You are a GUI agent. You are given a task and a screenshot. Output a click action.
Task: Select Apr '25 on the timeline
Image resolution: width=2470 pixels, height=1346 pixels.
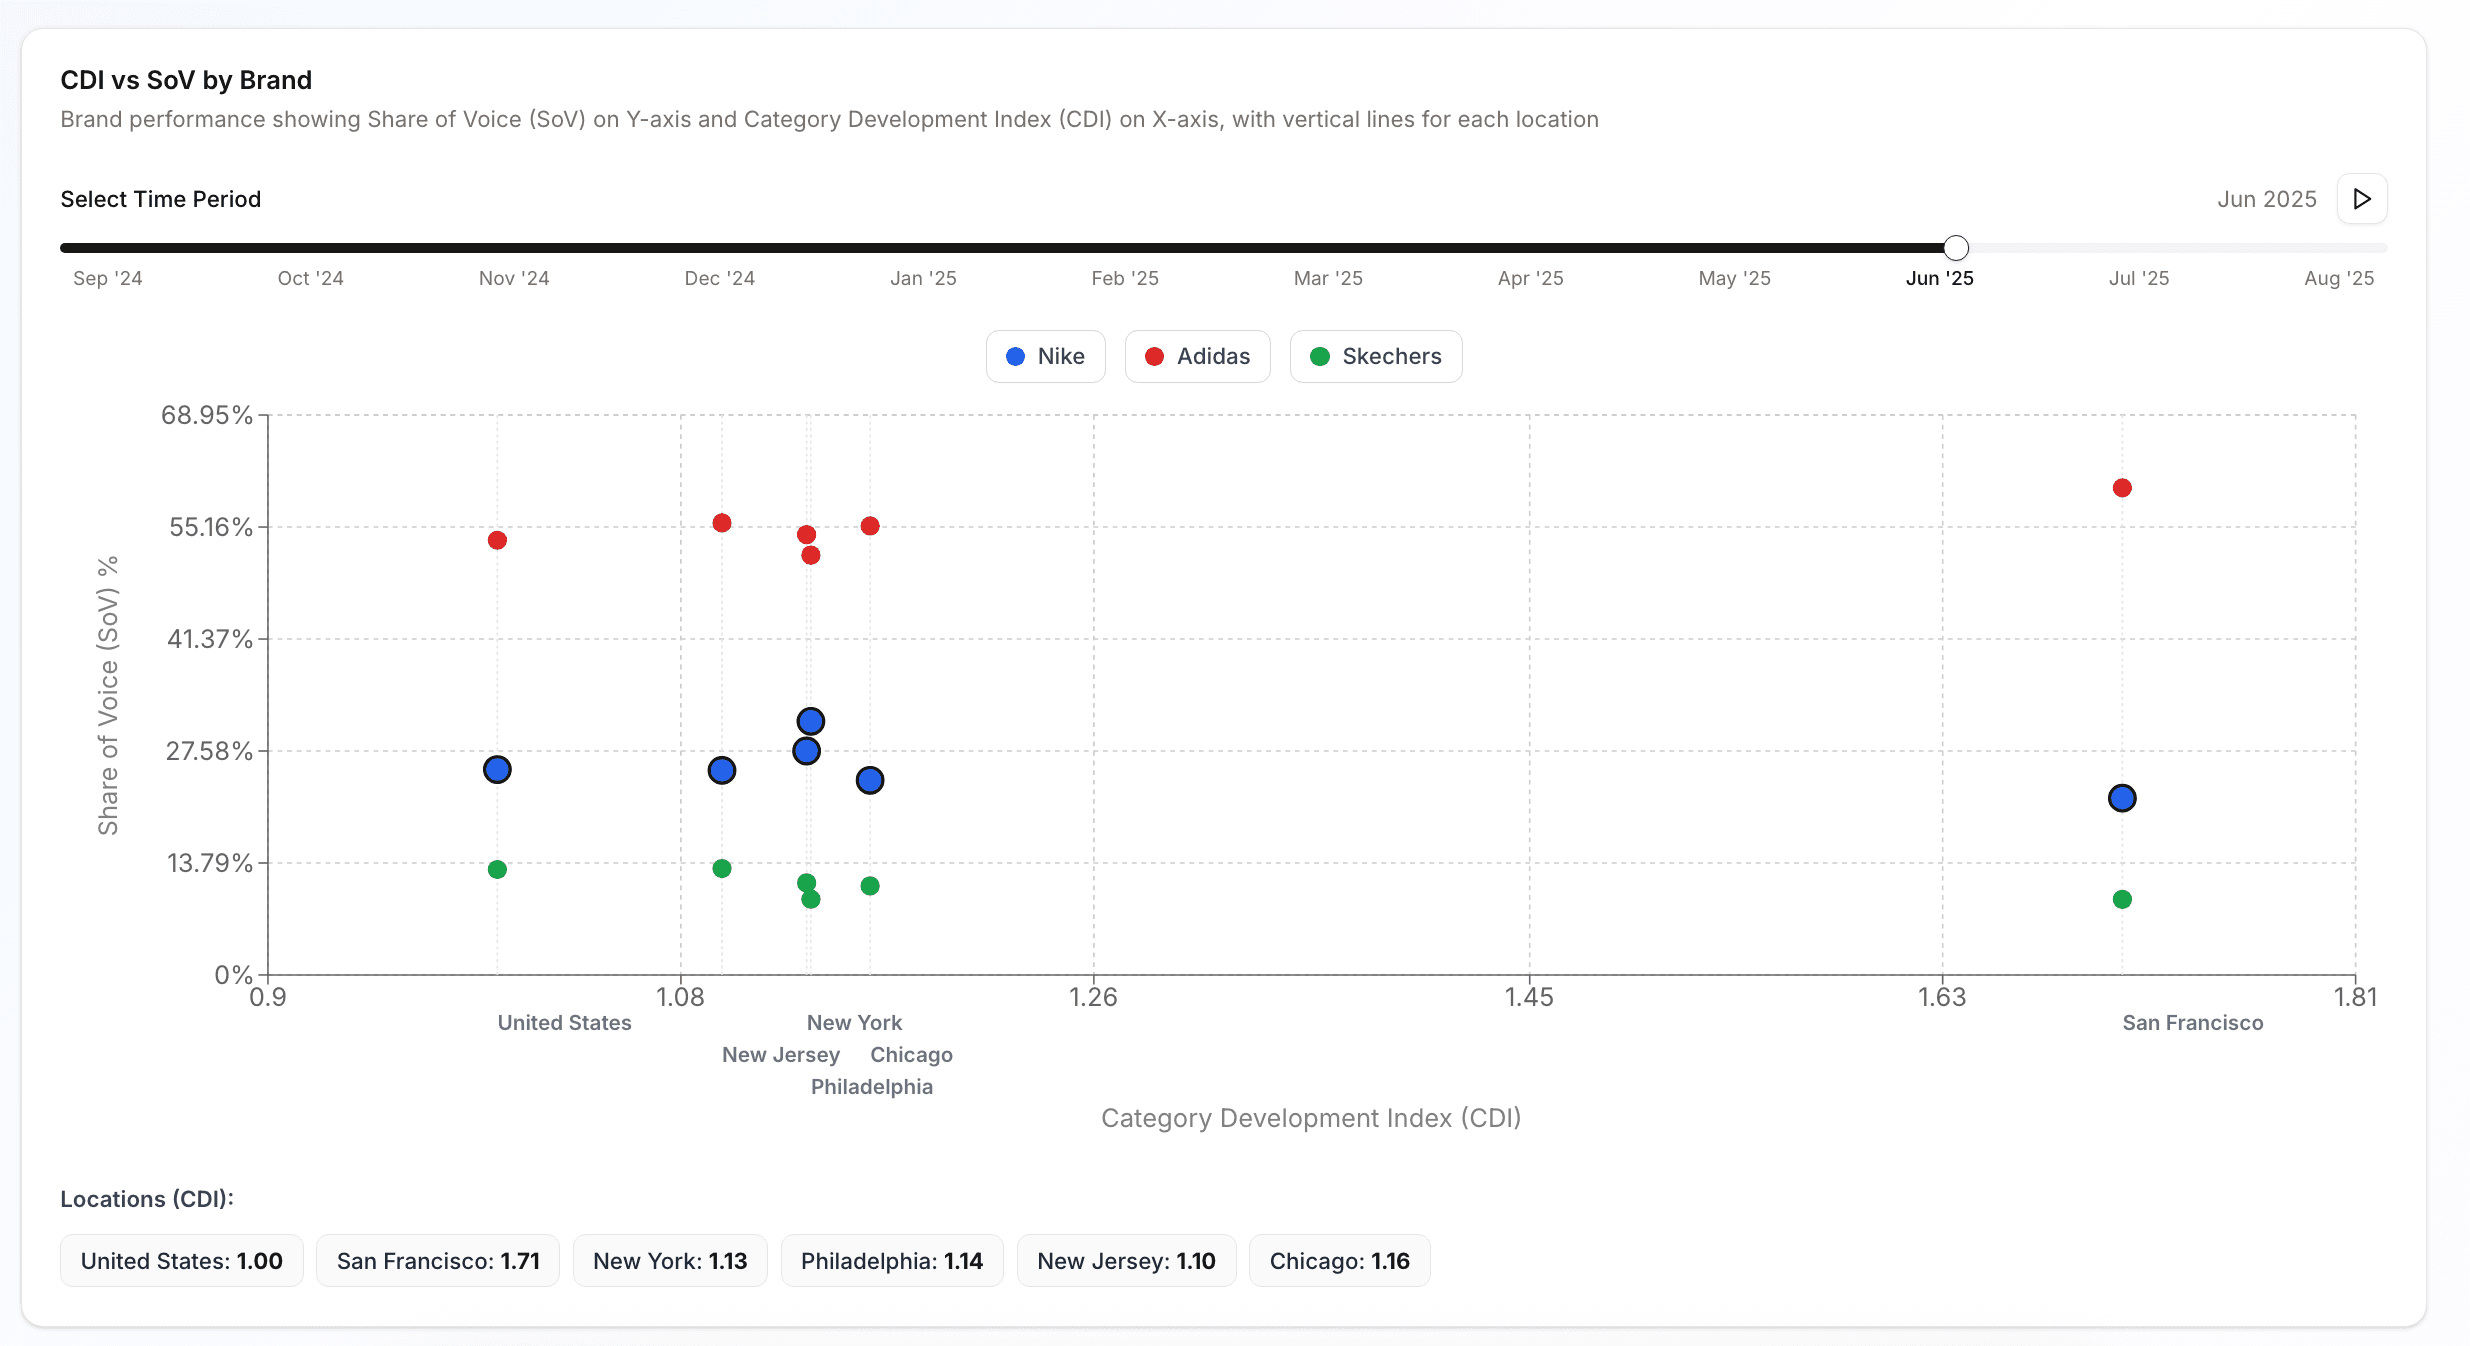[x=1531, y=278]
